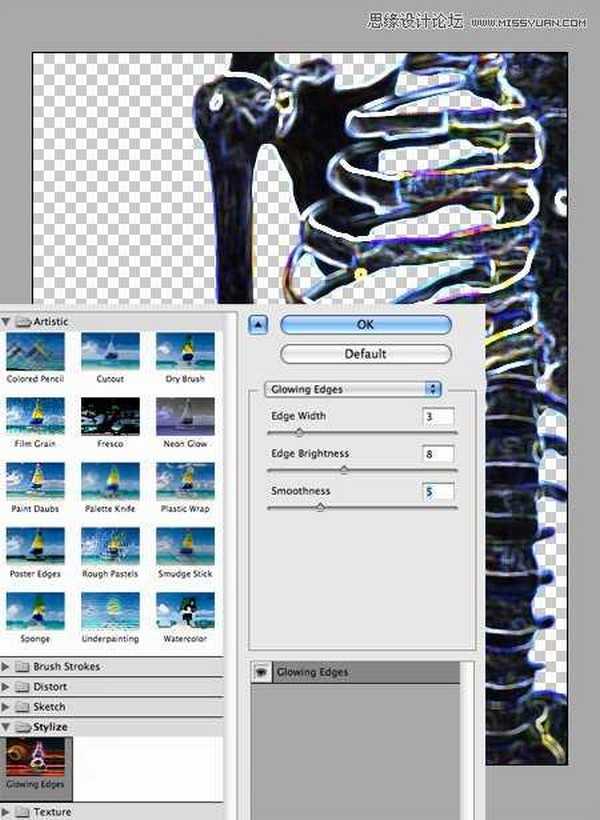
Task: Click the Edge Width value field
Action: pos(438,416)
